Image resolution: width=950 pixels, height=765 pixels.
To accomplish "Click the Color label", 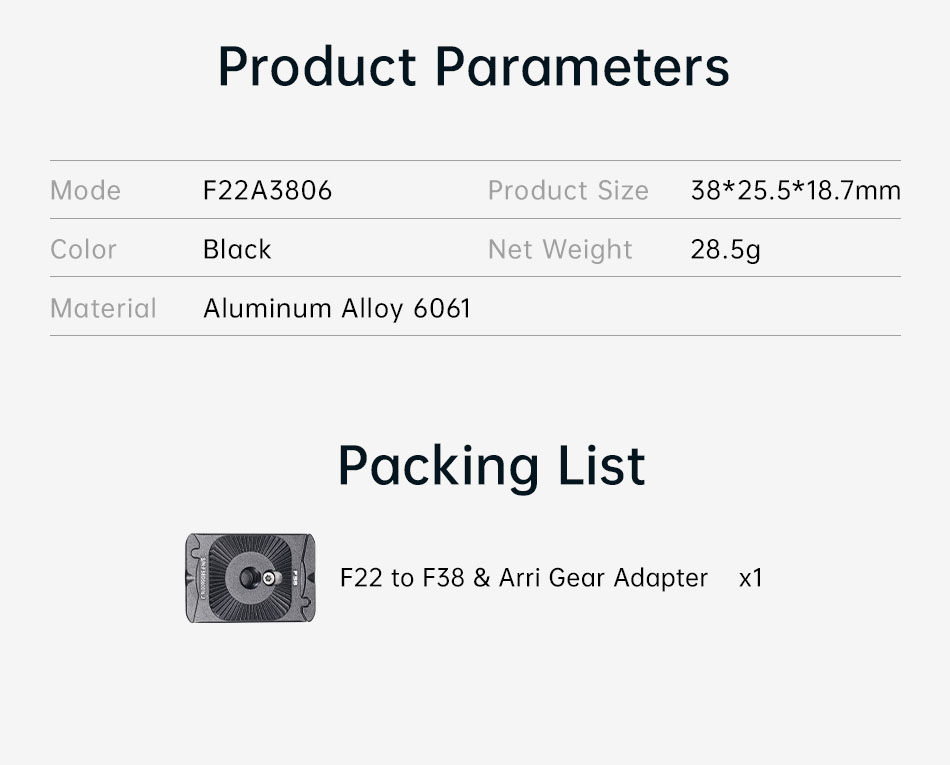I will coord(83,249).
